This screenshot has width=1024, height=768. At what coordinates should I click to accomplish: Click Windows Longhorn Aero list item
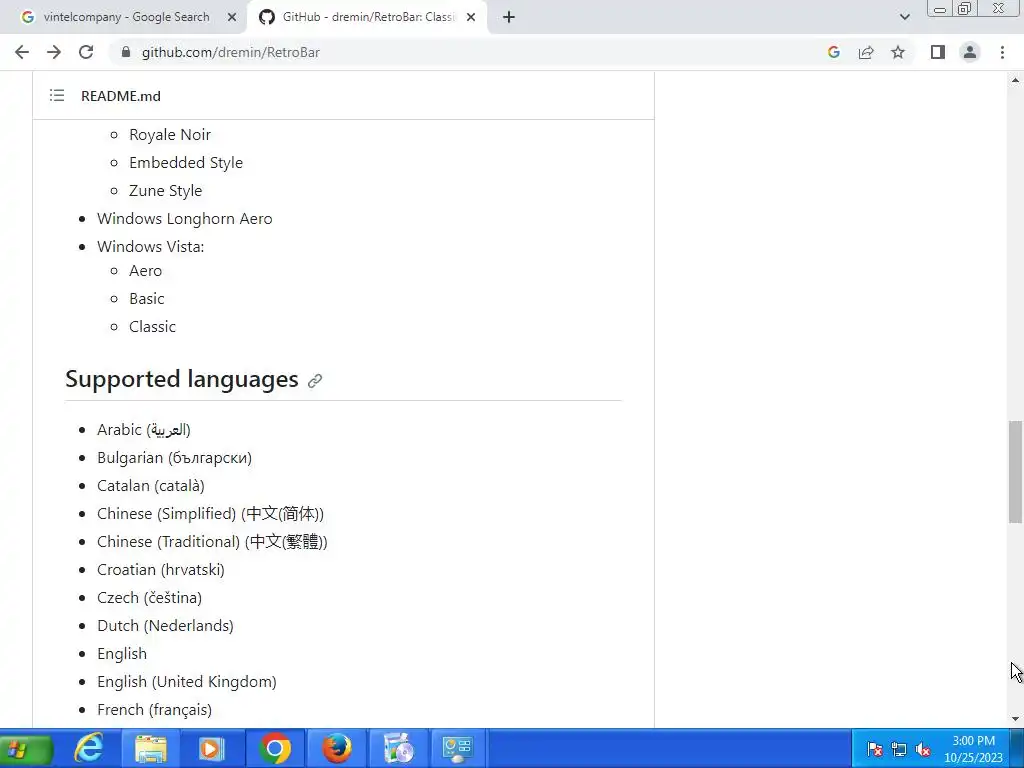(185, 219)
